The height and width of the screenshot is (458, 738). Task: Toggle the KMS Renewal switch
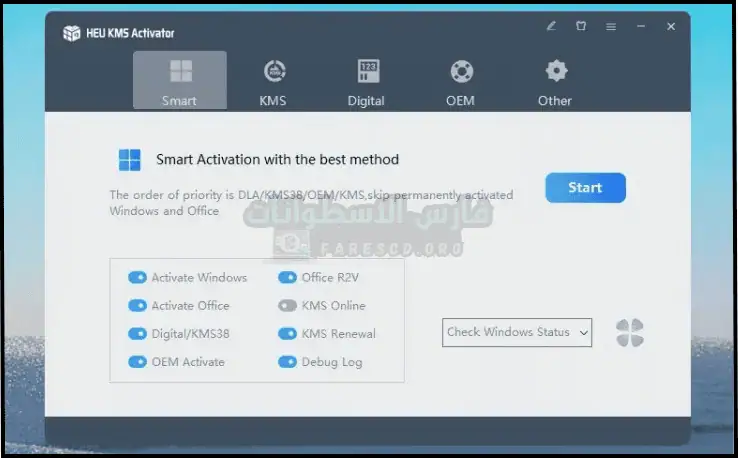[x=287, y=334]
